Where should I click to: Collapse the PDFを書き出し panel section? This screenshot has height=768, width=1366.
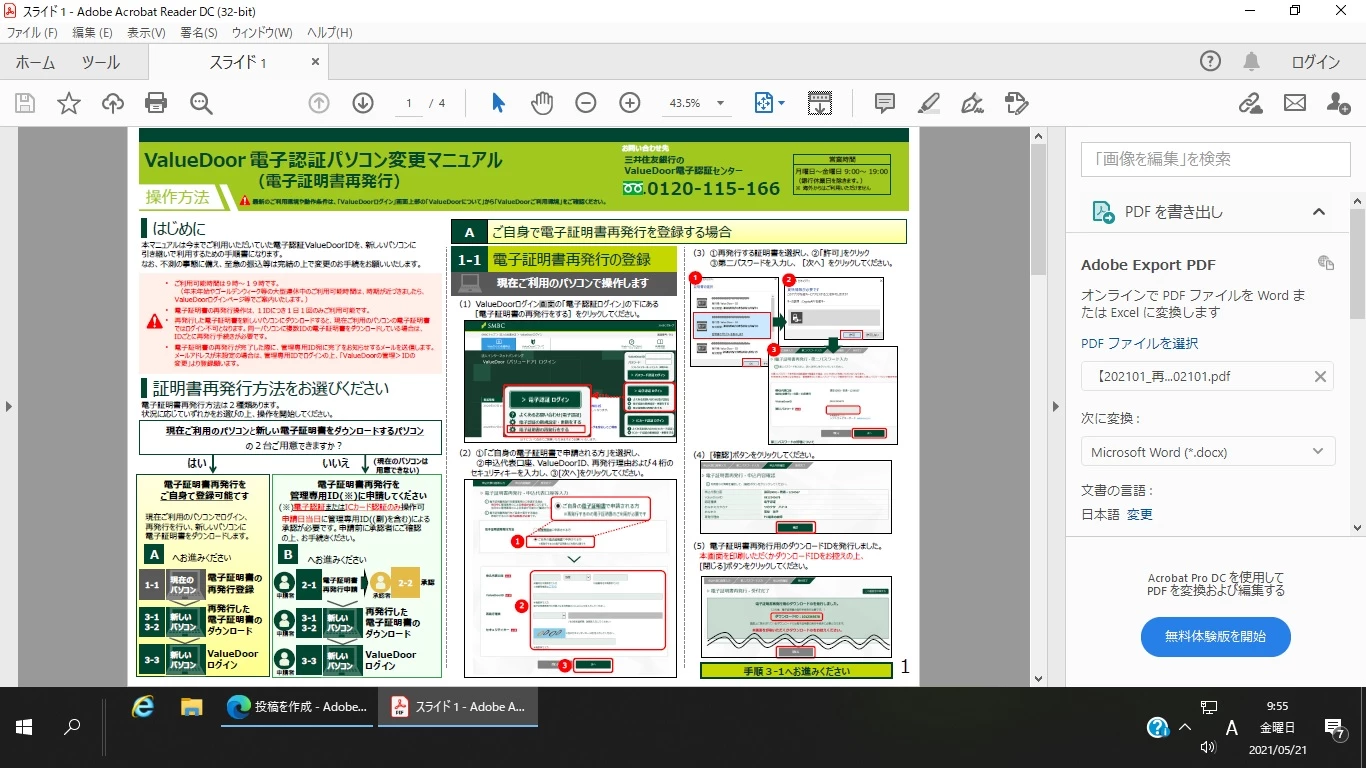coord(1319,211)
